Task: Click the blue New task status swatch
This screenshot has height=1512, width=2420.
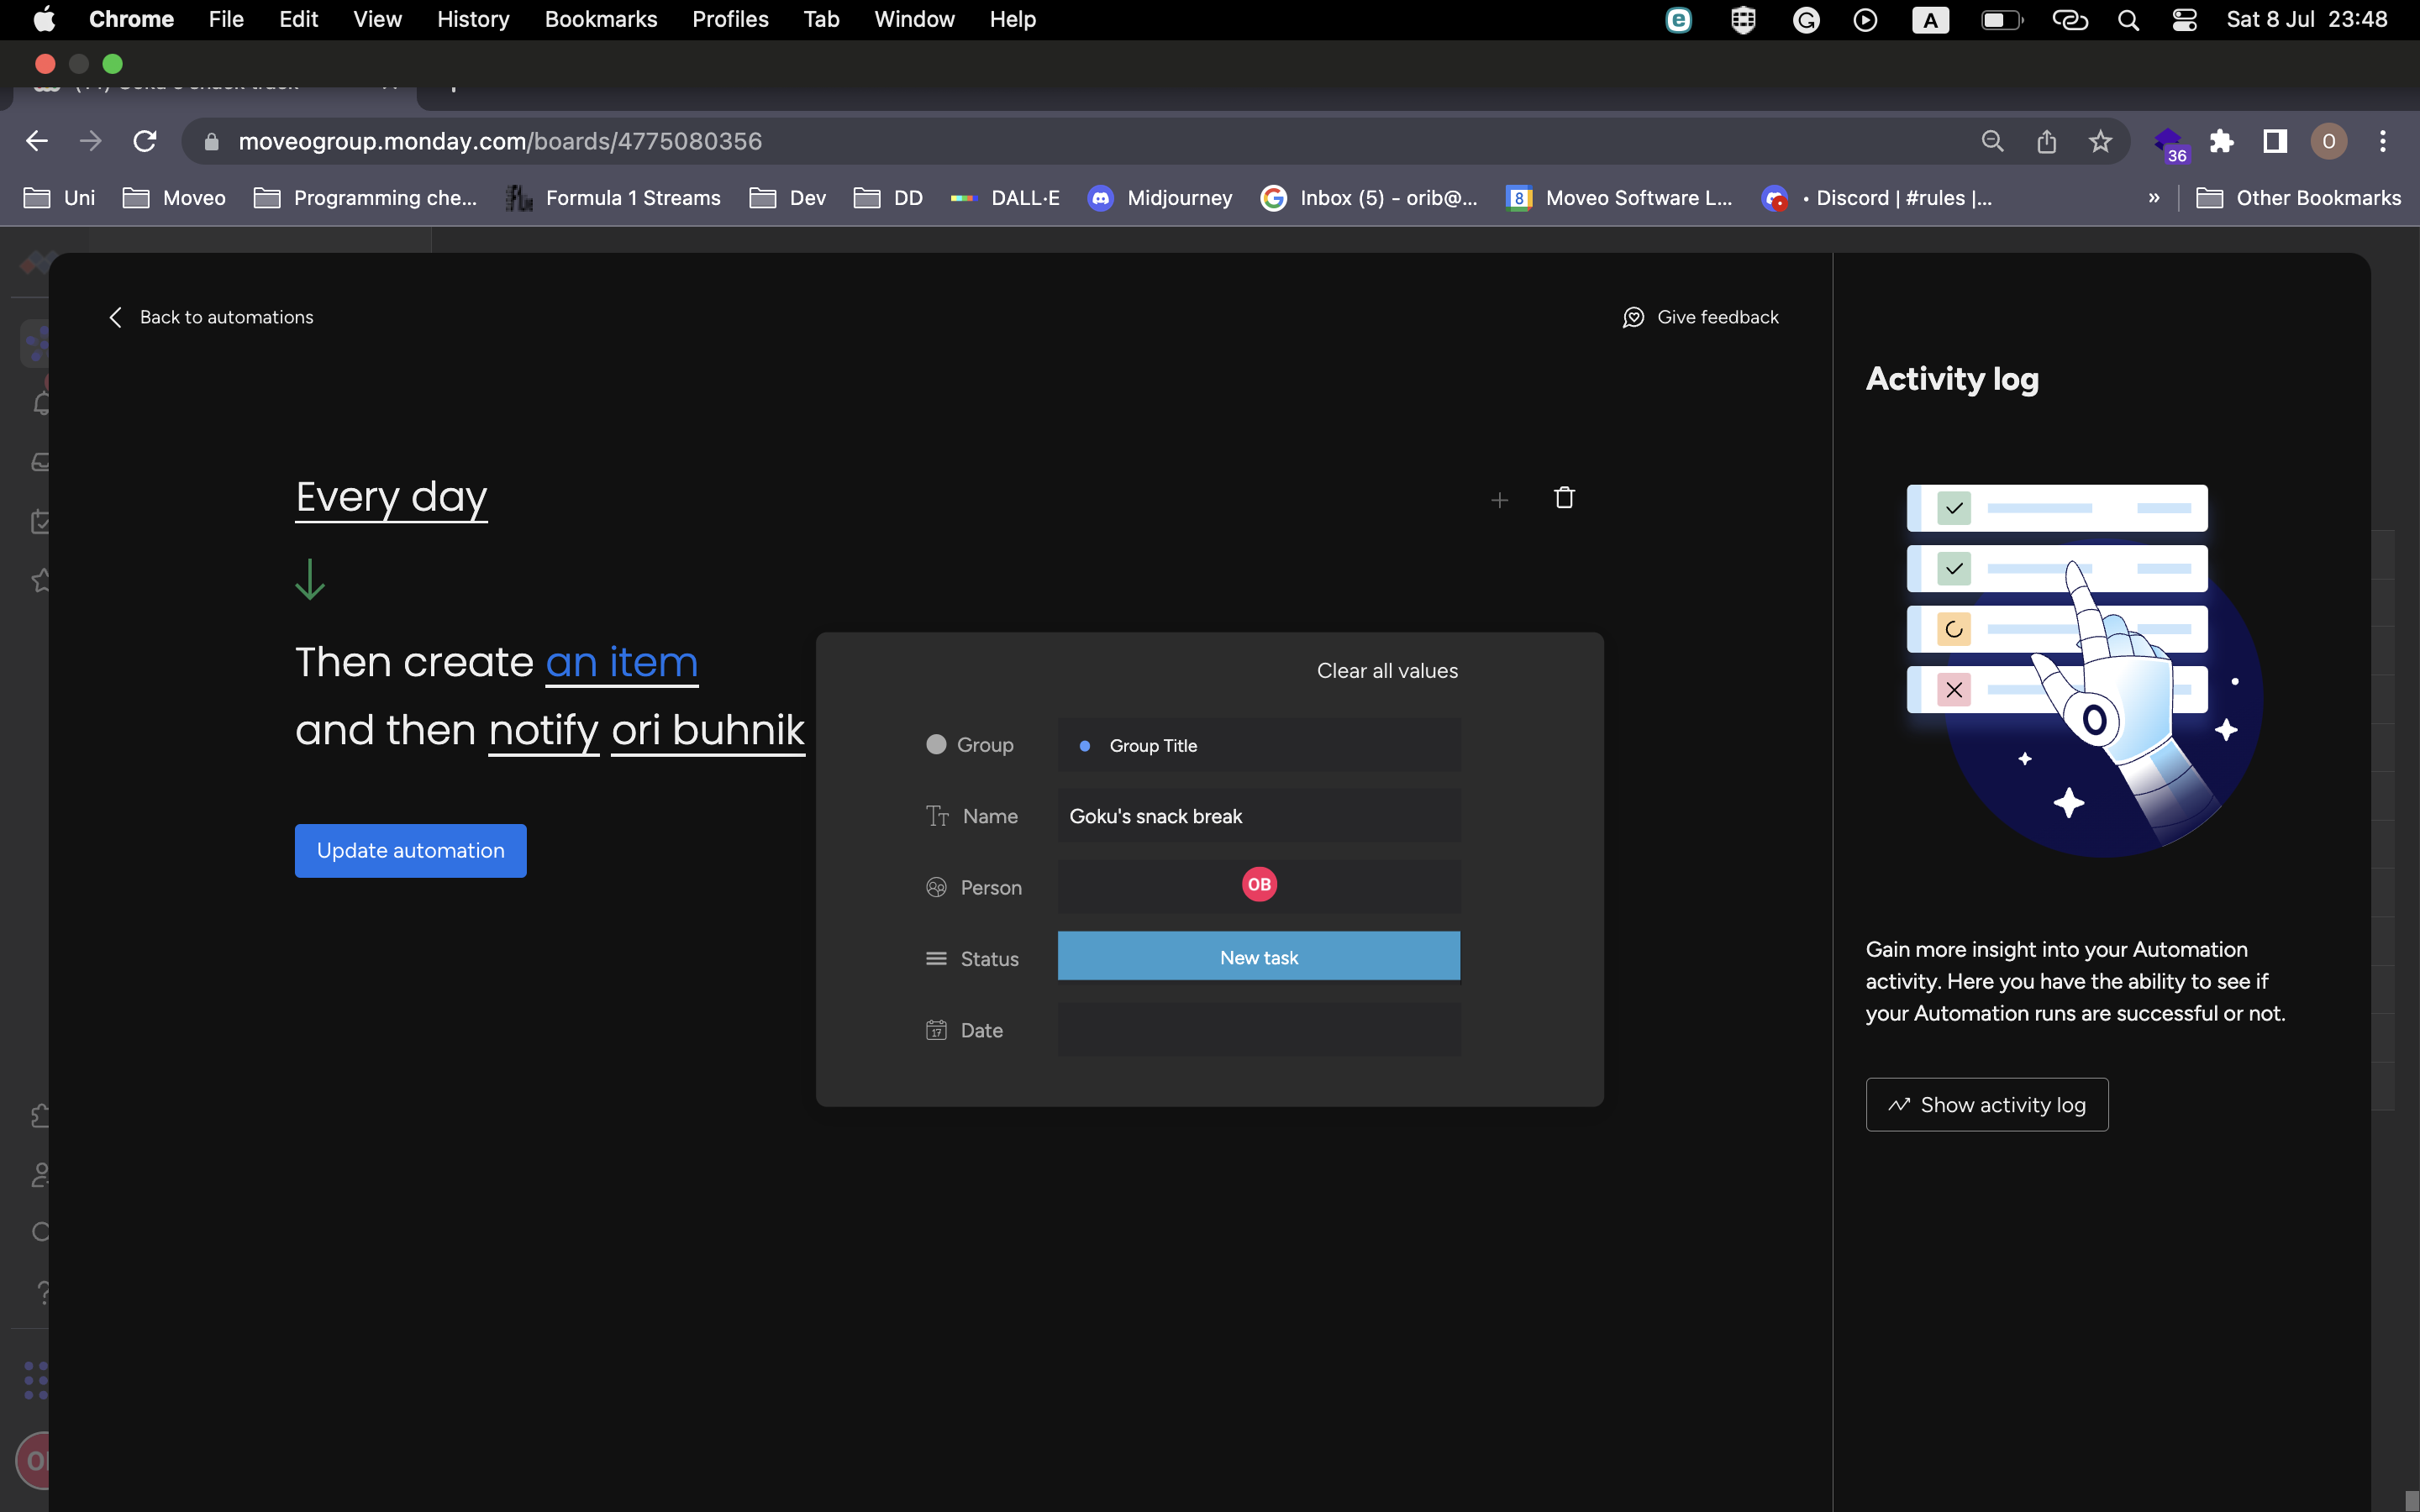Action: [x=1258, y=957]
